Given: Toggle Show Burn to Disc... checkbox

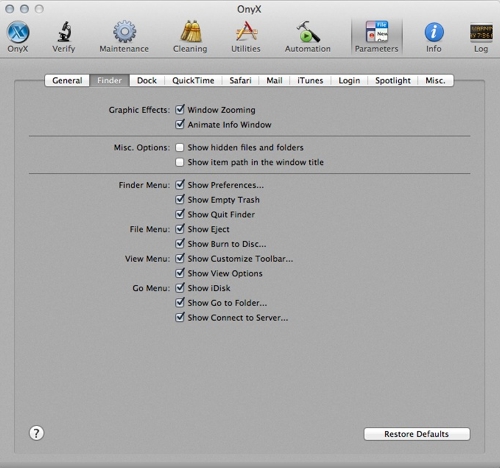Looking at the screenshot, I should click(x=180, y=243).
